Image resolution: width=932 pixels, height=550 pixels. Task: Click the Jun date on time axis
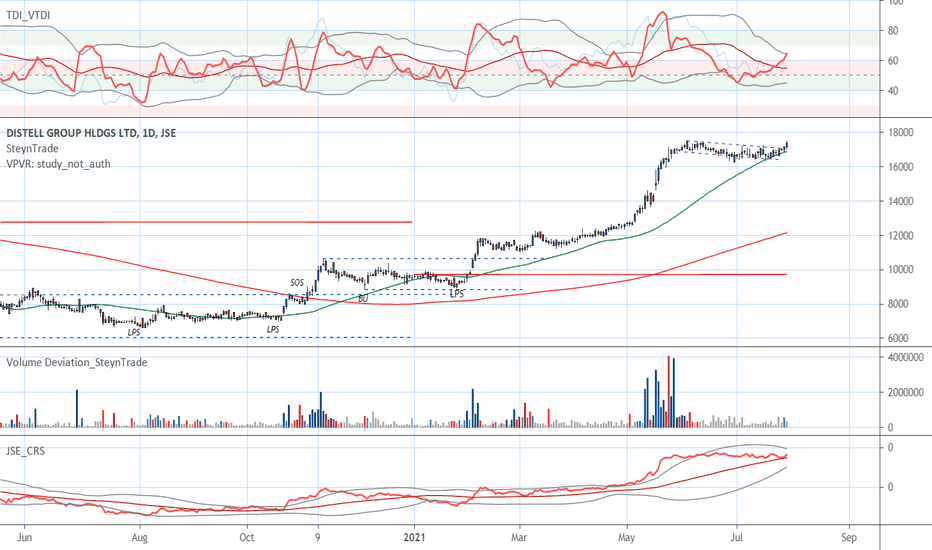(24, 538)
